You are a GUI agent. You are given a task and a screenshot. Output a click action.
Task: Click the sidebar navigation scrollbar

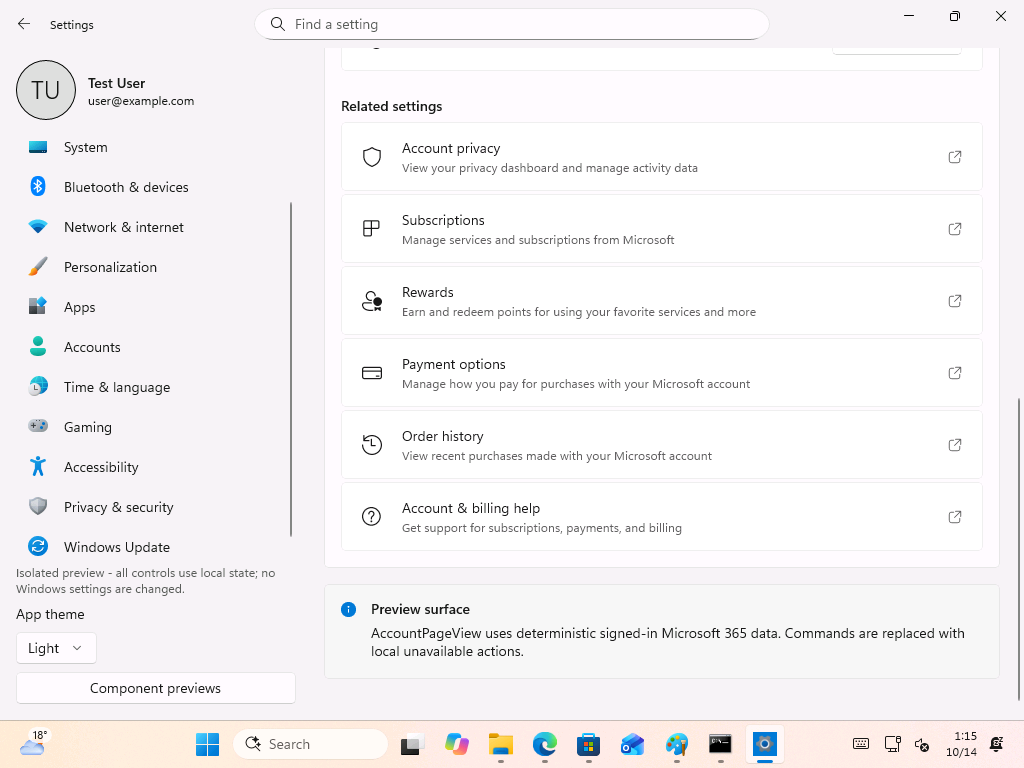point(291,369)
